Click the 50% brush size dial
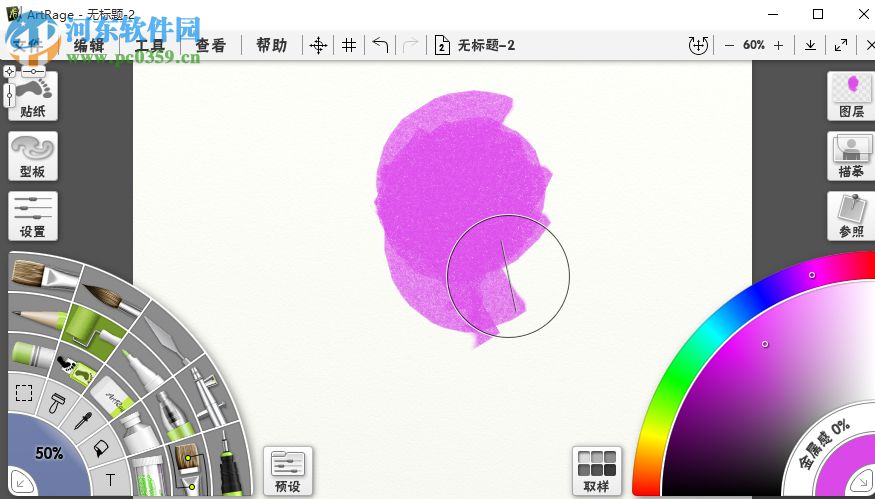Screen dimensions: 875x499 47,455
